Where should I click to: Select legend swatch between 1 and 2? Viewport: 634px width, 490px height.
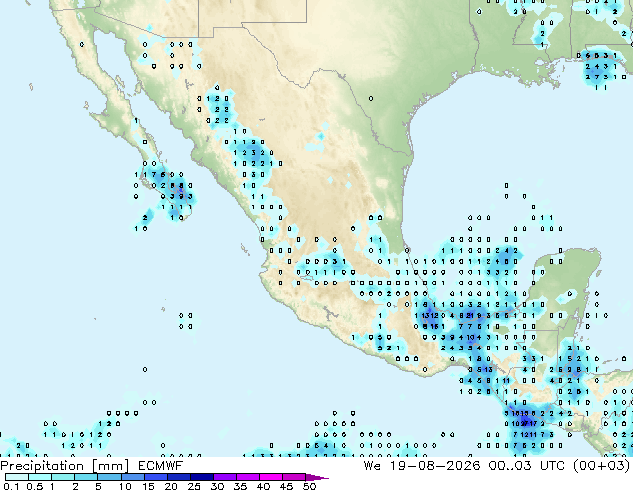coord(63,477)
